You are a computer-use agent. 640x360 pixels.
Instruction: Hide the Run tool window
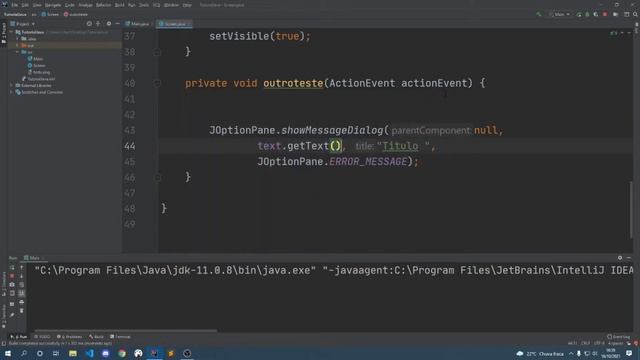[x=629, y=258]
